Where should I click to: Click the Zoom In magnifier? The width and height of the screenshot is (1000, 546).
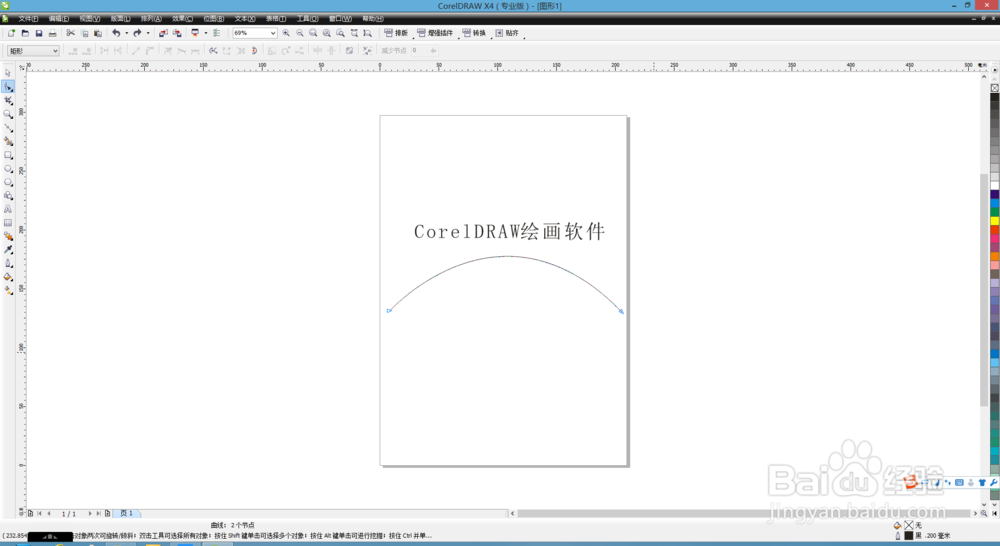(x=286, y=33)
